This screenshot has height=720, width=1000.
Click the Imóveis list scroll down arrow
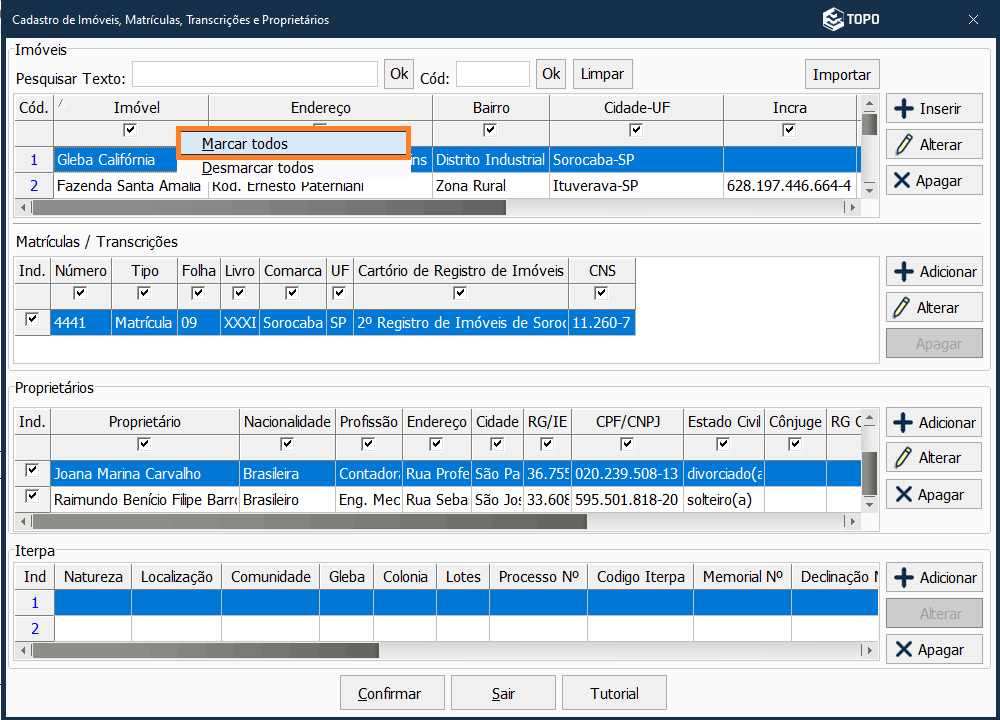click(869, 187)
